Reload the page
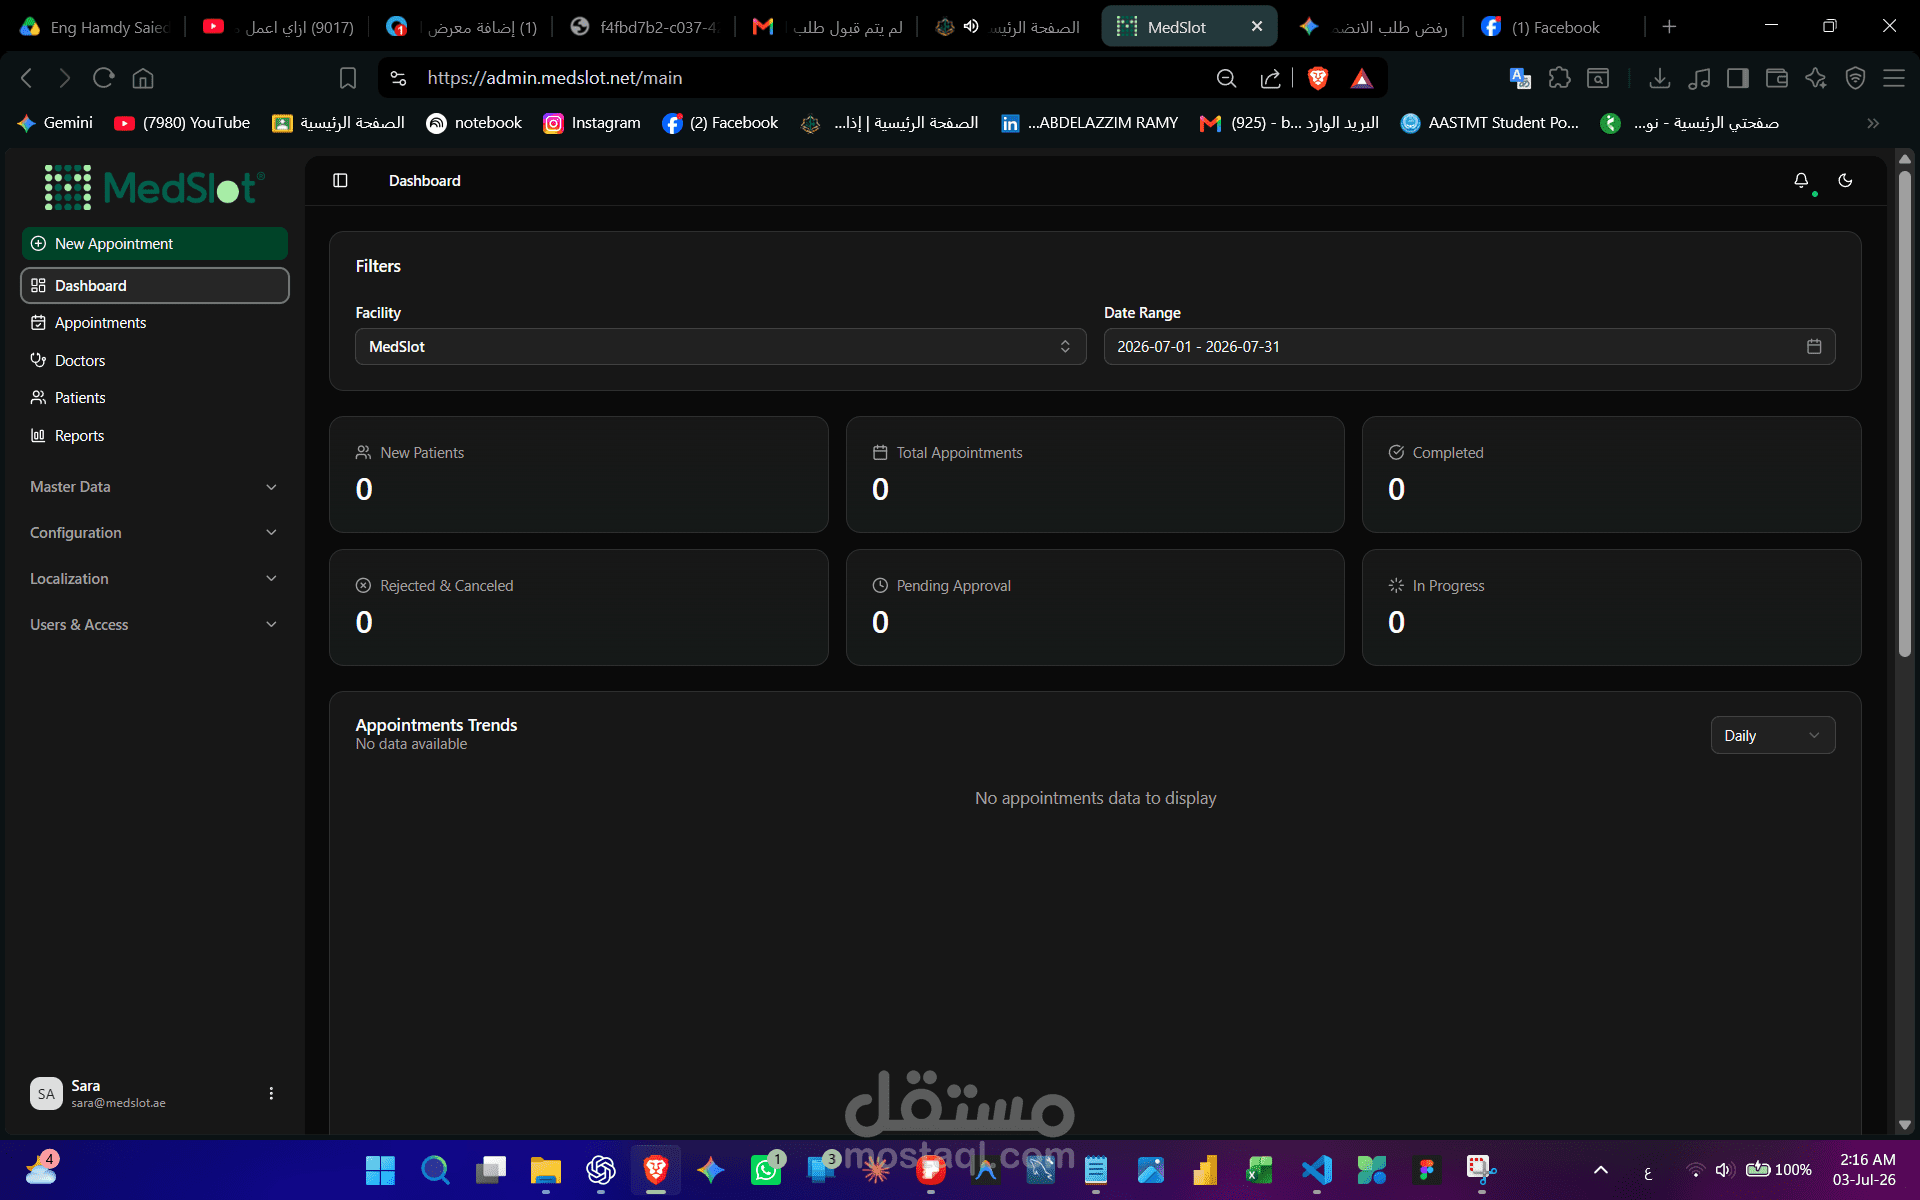 point(103,78)
